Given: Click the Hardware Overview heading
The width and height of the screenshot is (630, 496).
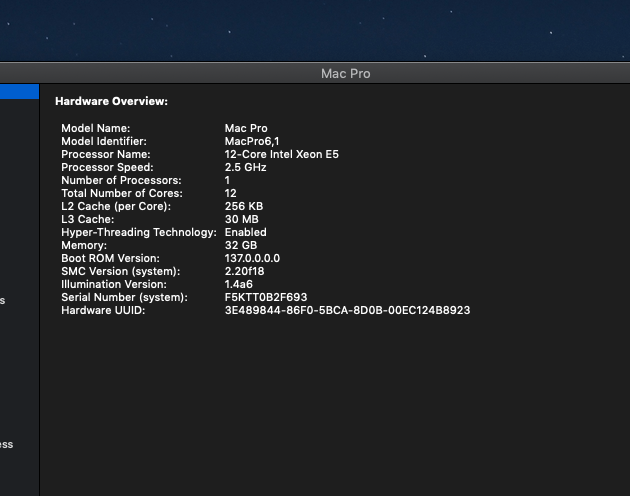Looking at the screenshot, I should point(111,101).
